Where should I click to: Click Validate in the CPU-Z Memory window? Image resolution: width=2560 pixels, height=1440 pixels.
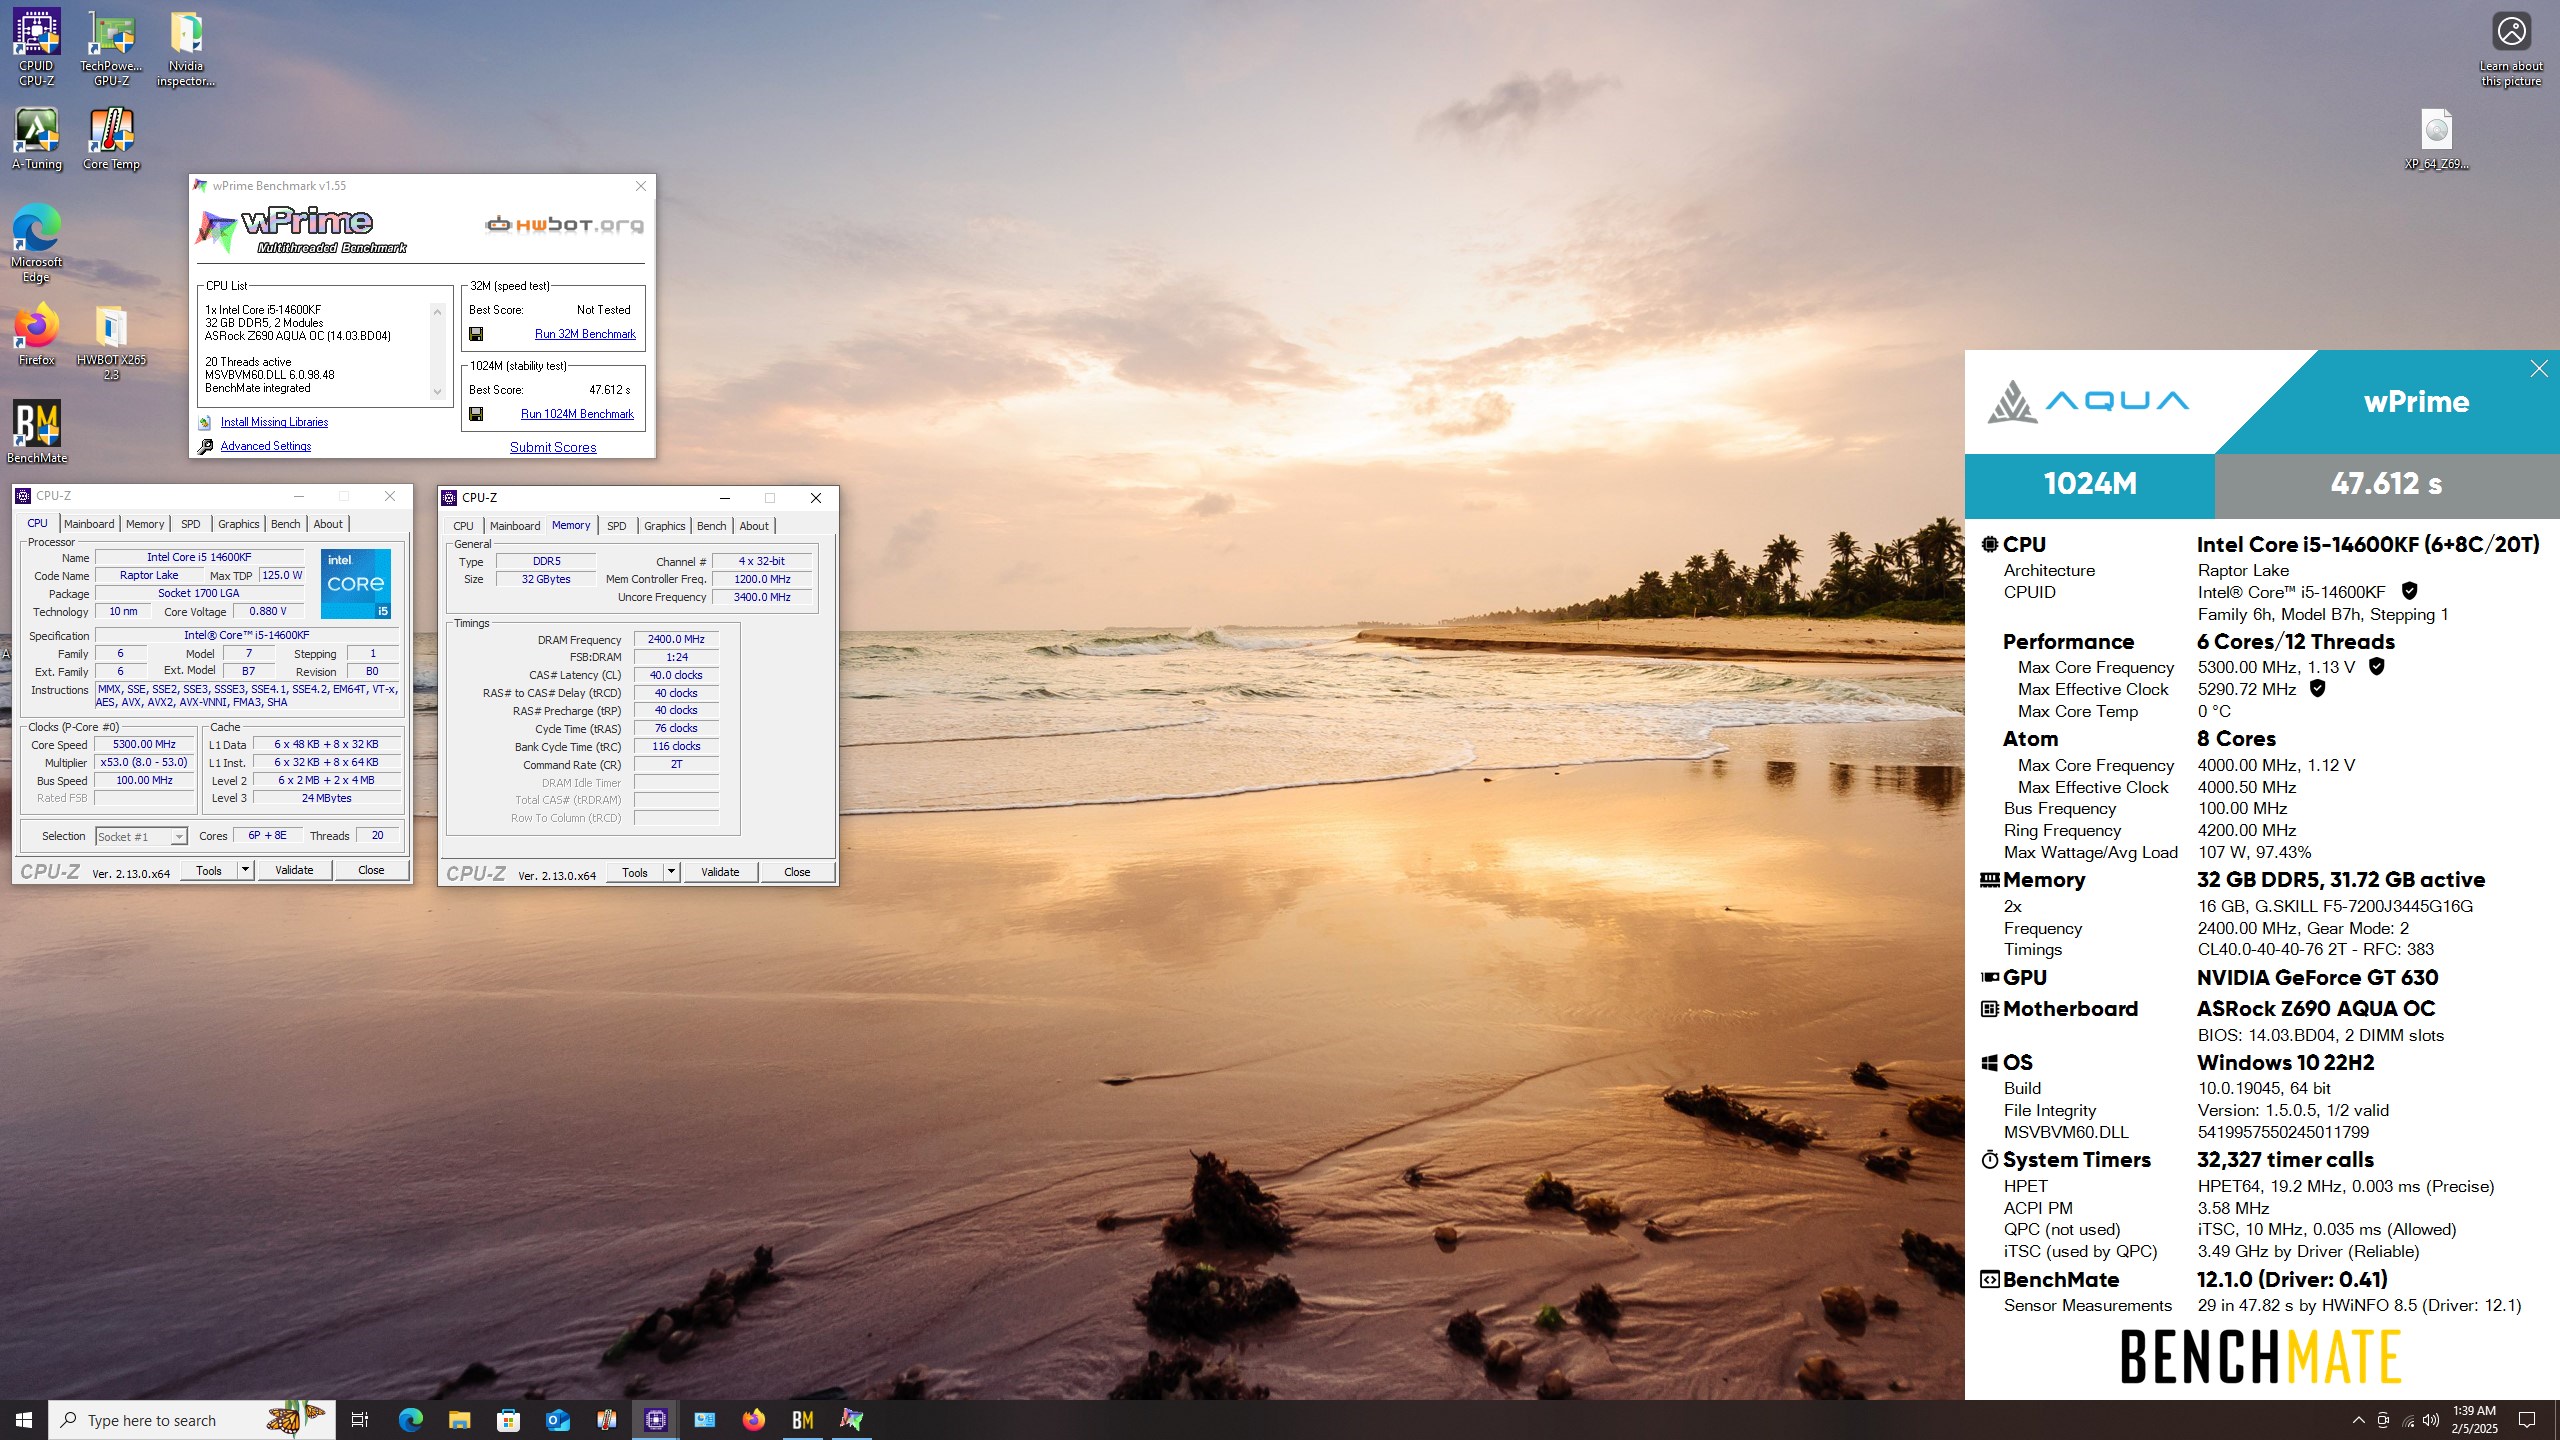[x=720, y=872]
